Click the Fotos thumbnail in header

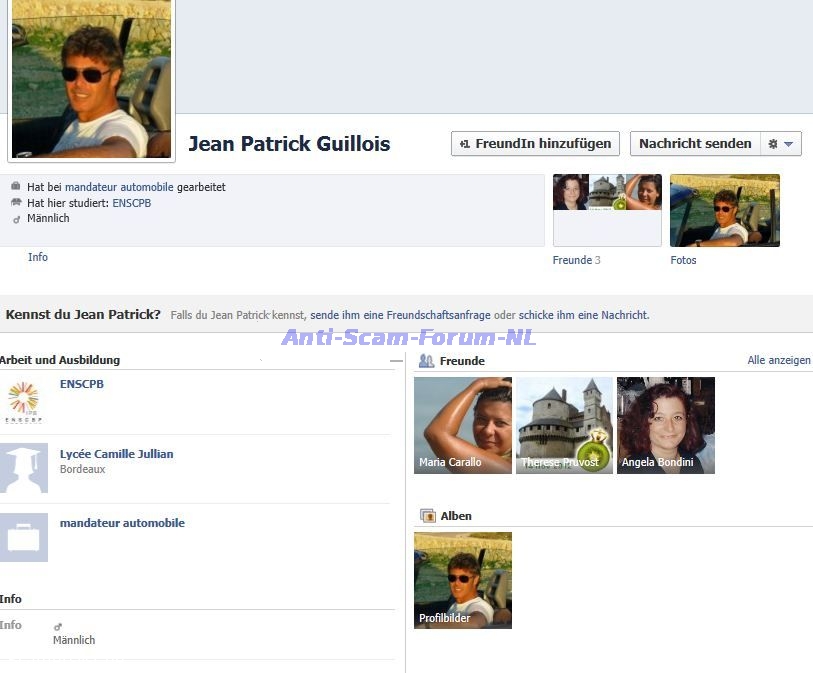[x=724, y=210]
